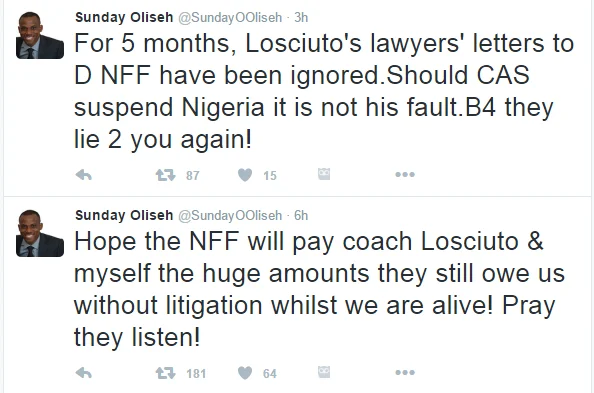Like the tweet with 64 likes
This screenshot has height=393, width=594.
[245, 373]
